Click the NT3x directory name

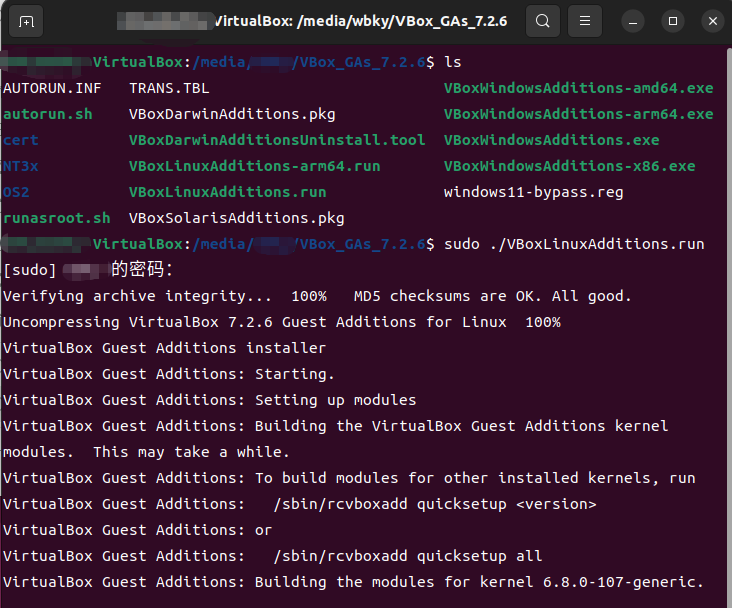tap(21, 166)
